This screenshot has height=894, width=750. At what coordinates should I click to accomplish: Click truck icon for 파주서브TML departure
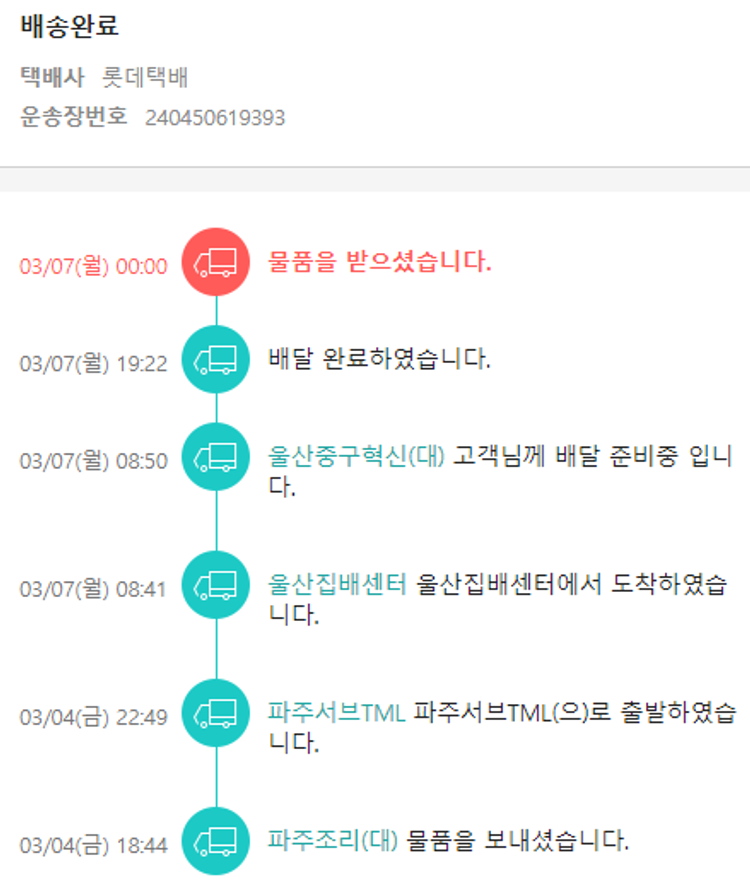[216, 712]
